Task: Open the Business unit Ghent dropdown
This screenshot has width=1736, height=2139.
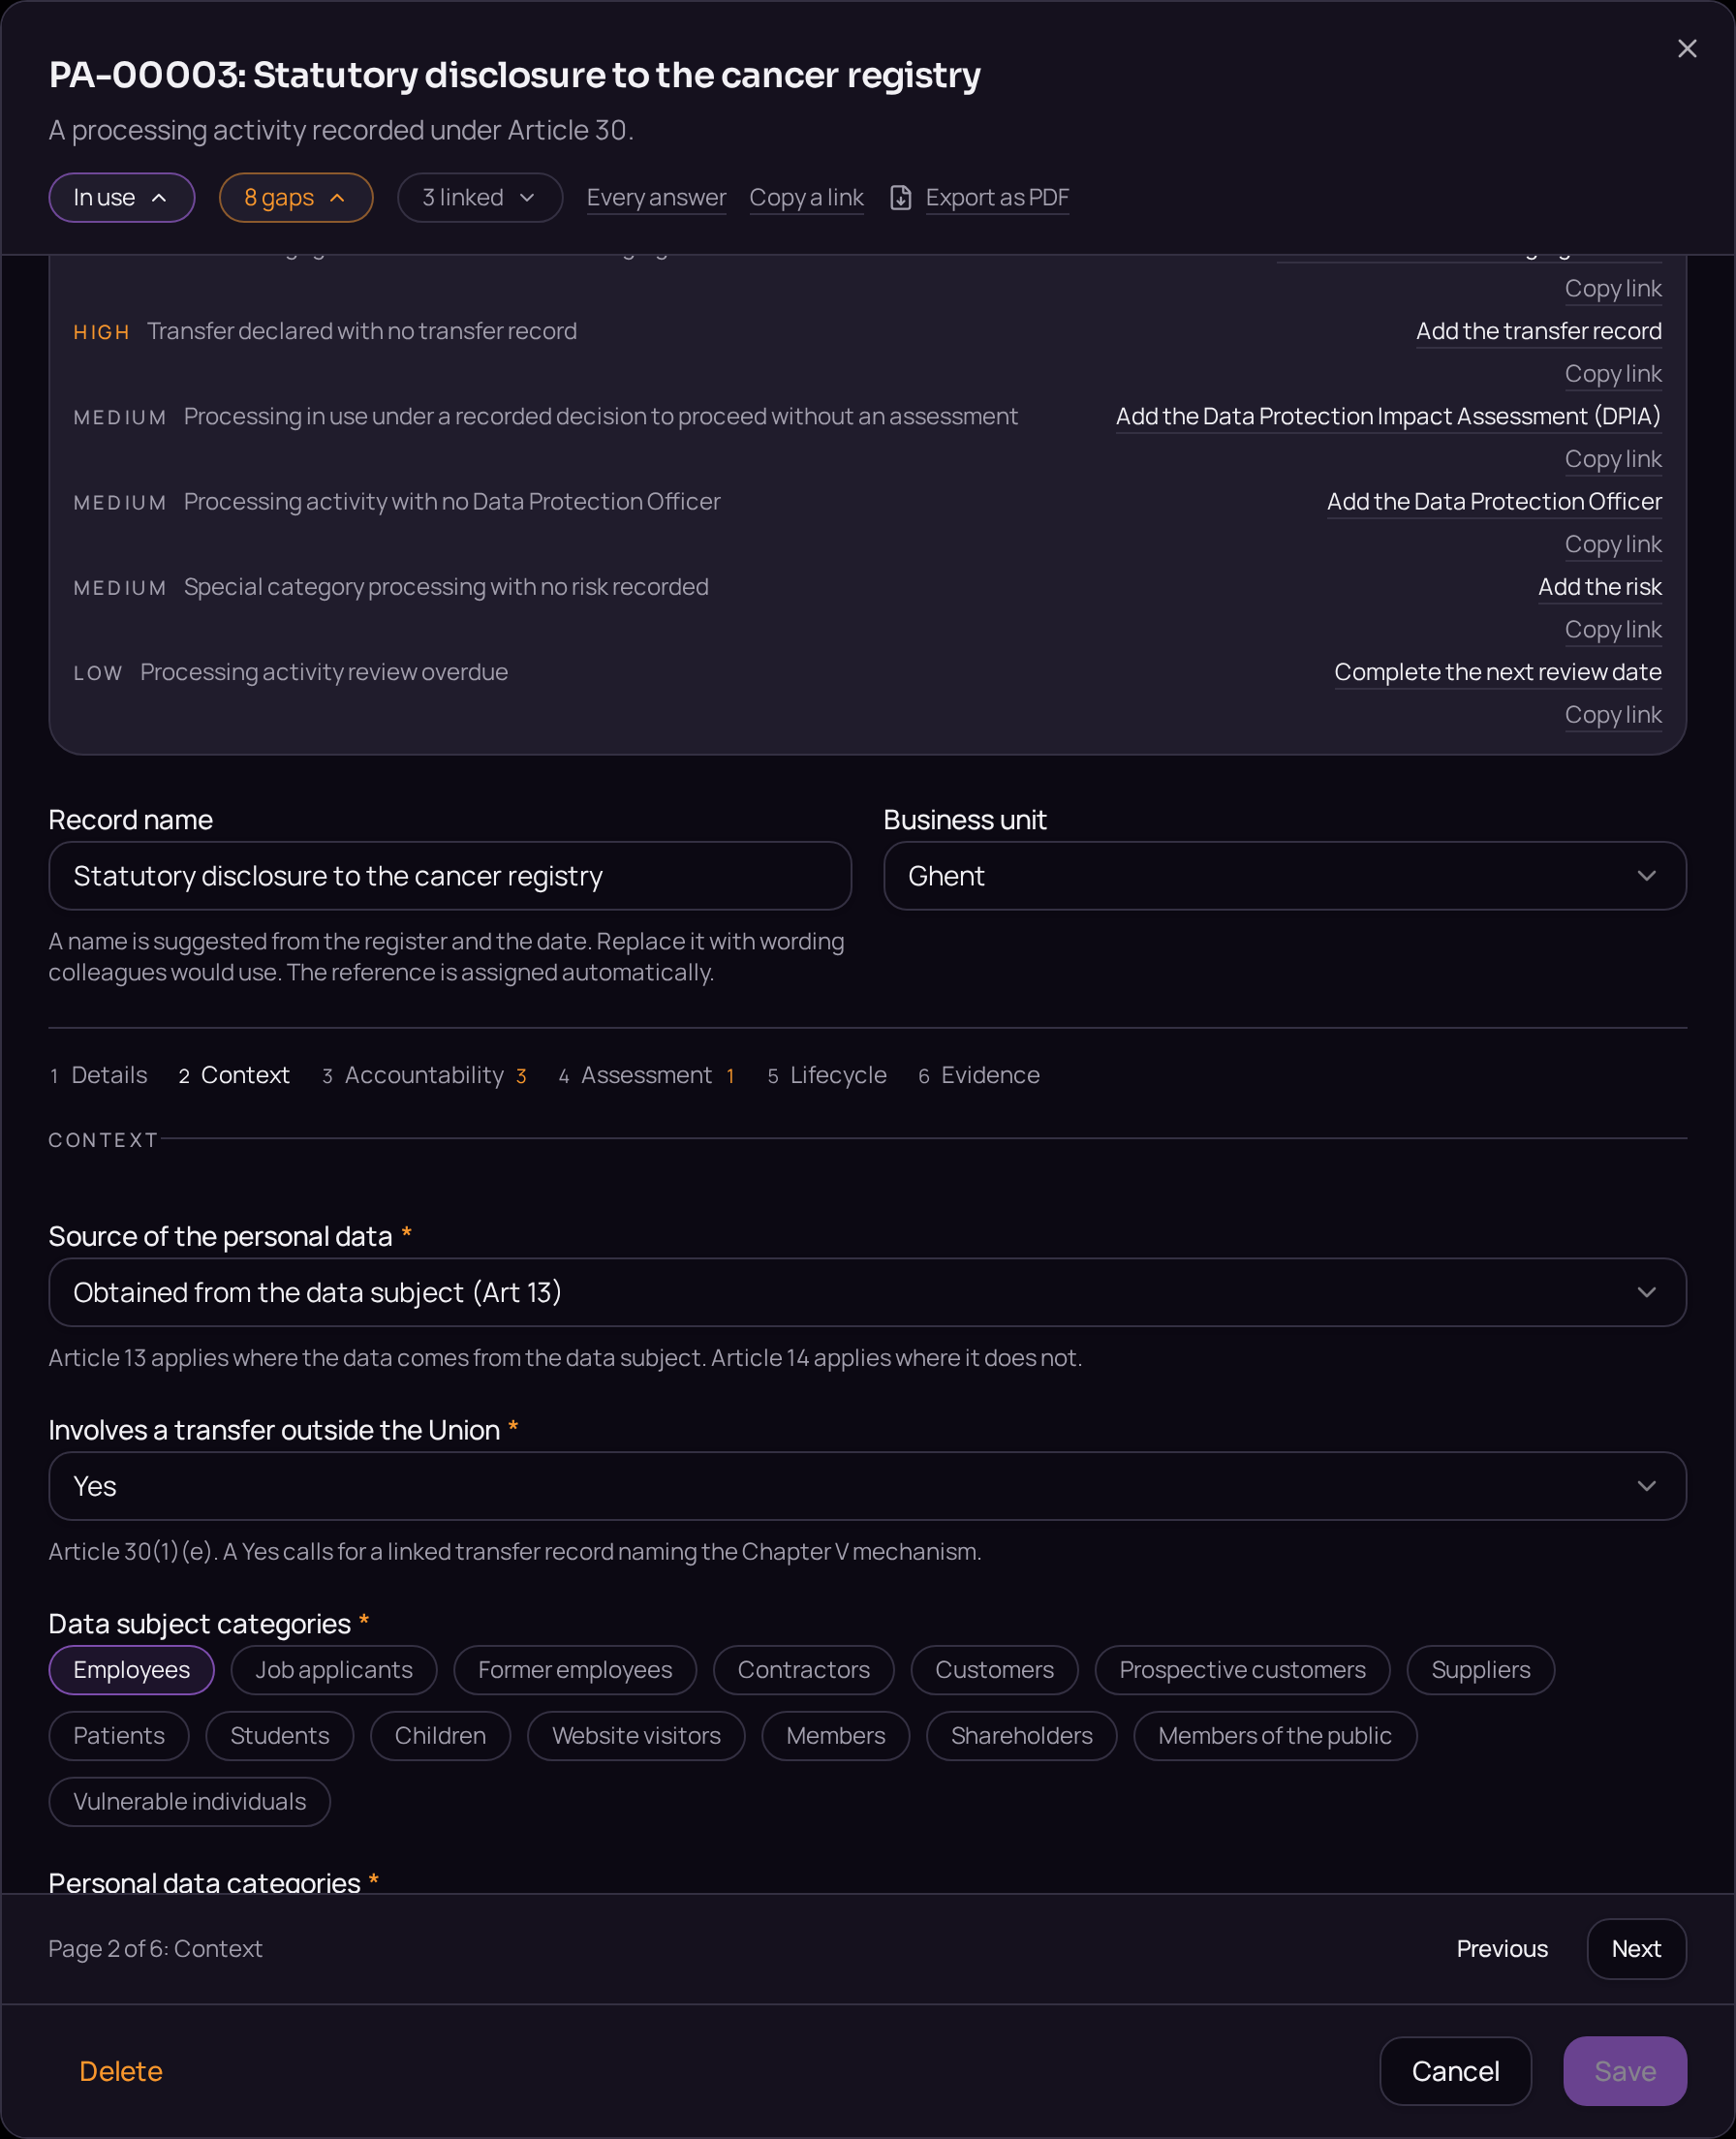Action: coord(1285,876)
